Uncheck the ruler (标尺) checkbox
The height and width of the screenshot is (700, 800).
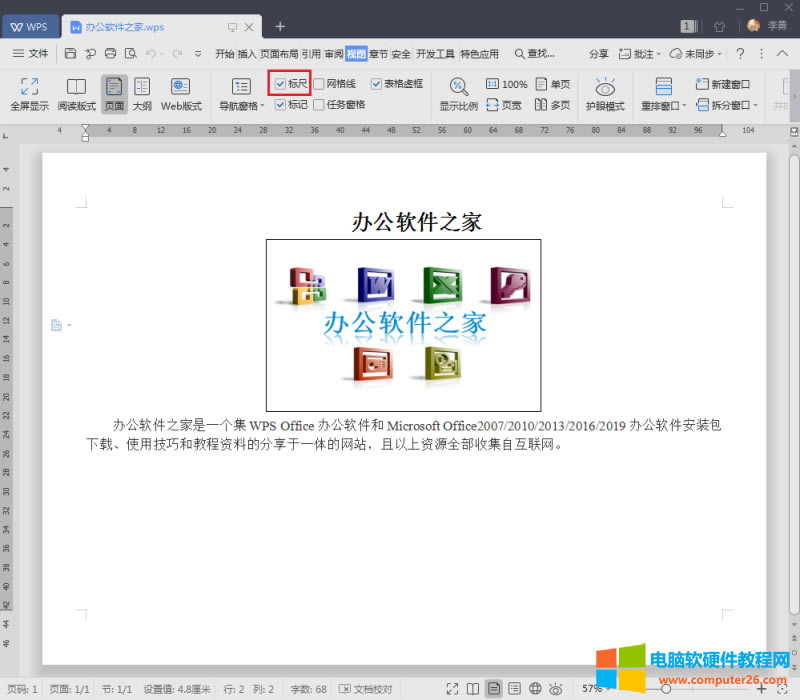pyautogui.click(x=283, y=84)
